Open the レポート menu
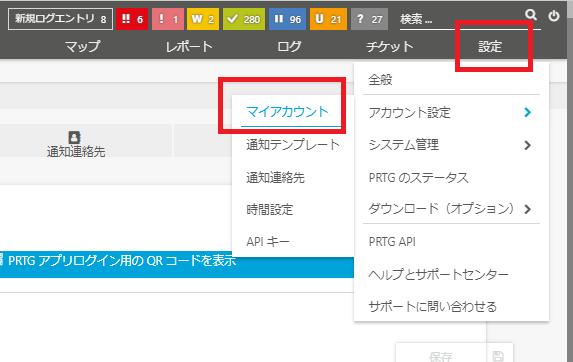 (189, 46)
